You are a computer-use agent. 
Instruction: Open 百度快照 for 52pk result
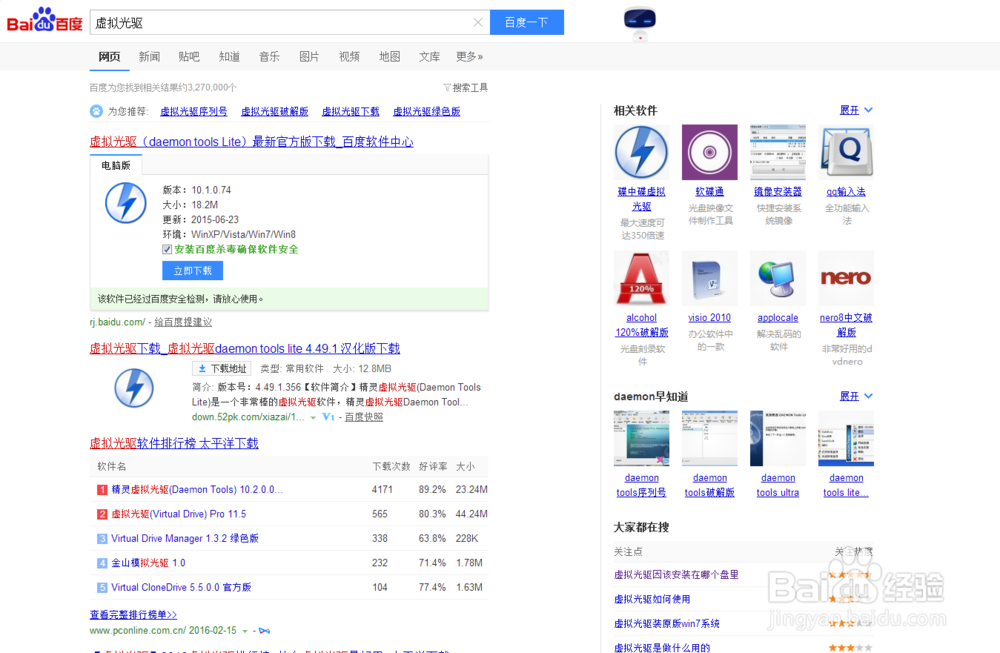pyautogui.click(x=364, y=417)
